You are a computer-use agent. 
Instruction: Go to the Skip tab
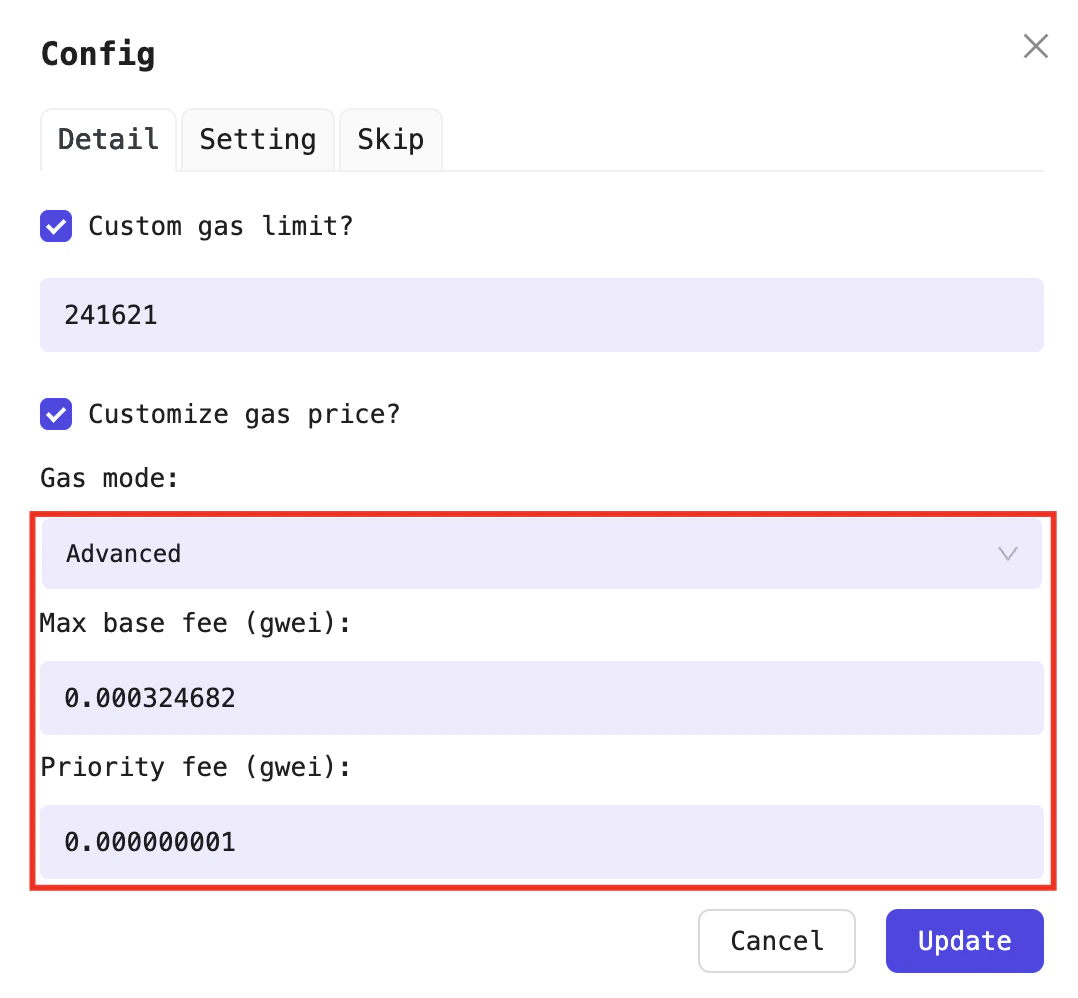(x=390, y=139)
